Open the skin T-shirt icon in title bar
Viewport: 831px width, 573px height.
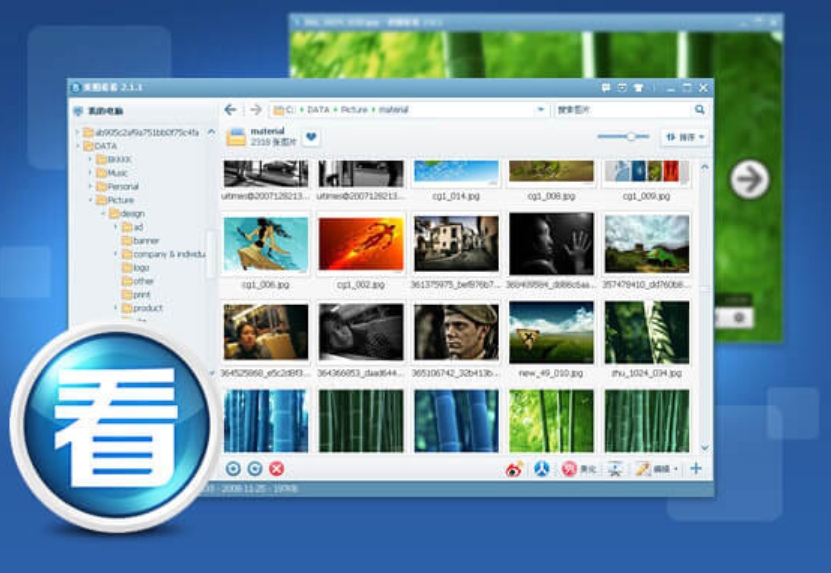click(x=639, y=87)
